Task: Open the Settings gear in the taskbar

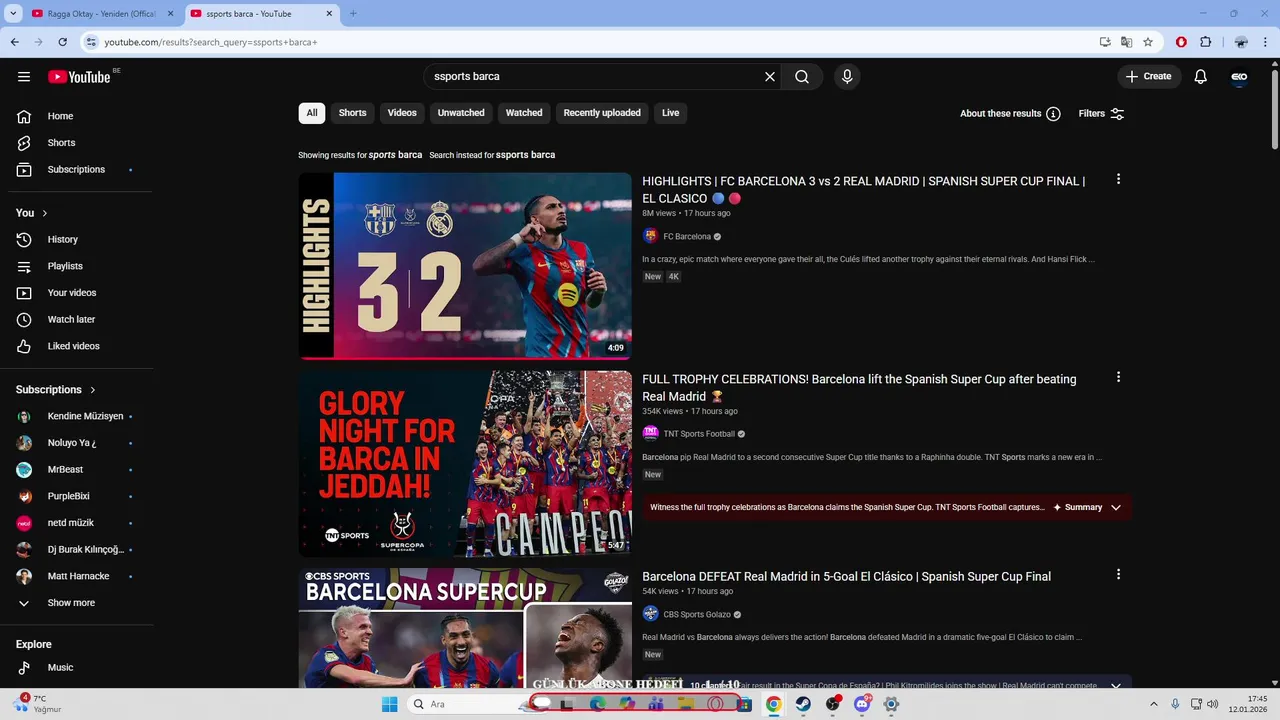Action: pos(891,704)
